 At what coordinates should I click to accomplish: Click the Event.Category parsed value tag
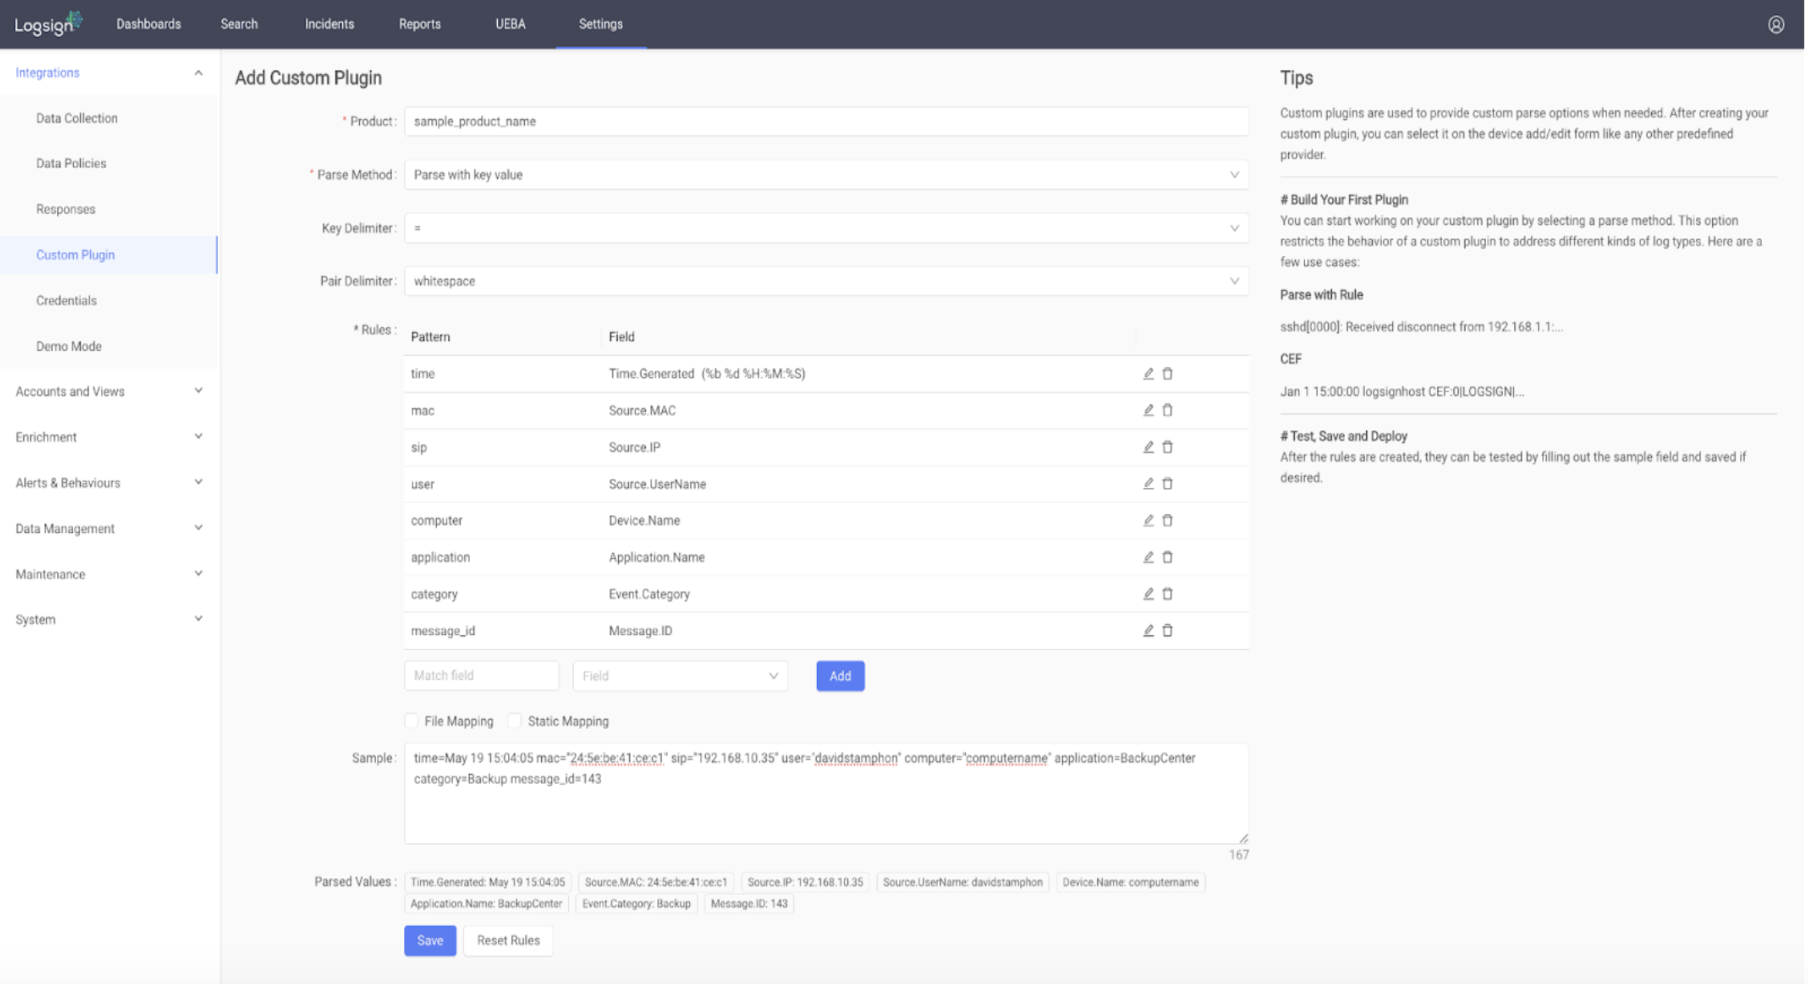click(636, 904)
